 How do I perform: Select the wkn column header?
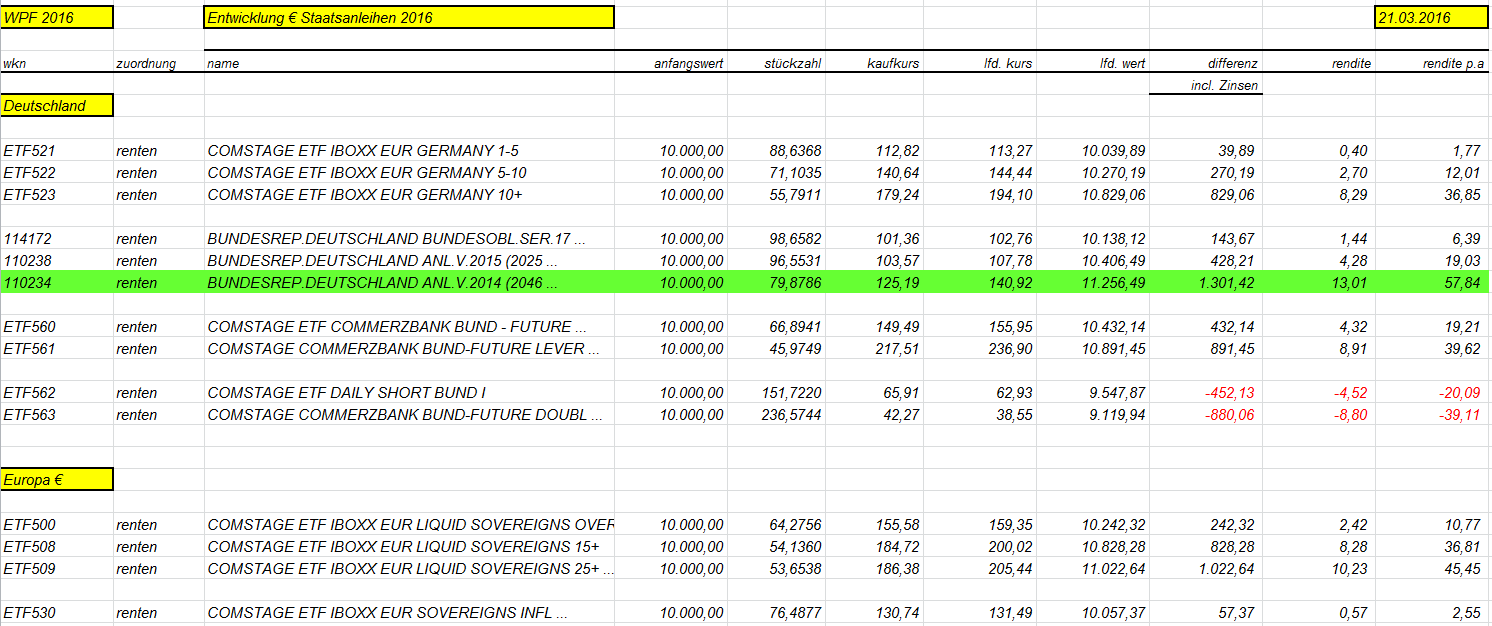pyautogui.click(x=15, y=63)
